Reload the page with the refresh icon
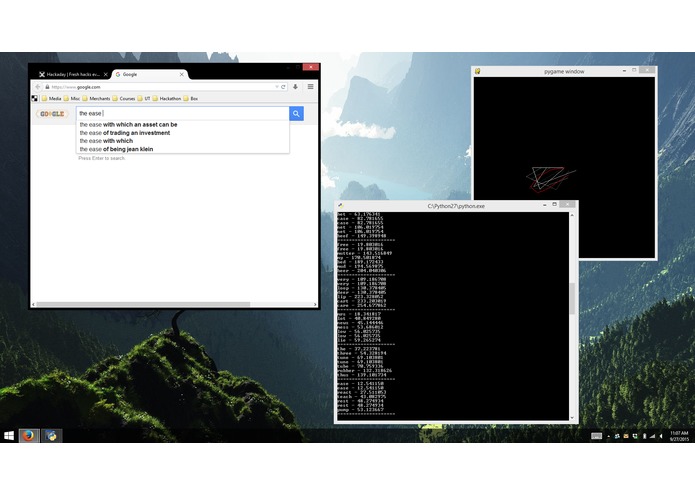The height and width of the screenshot is (494, 695). (283, 87)
